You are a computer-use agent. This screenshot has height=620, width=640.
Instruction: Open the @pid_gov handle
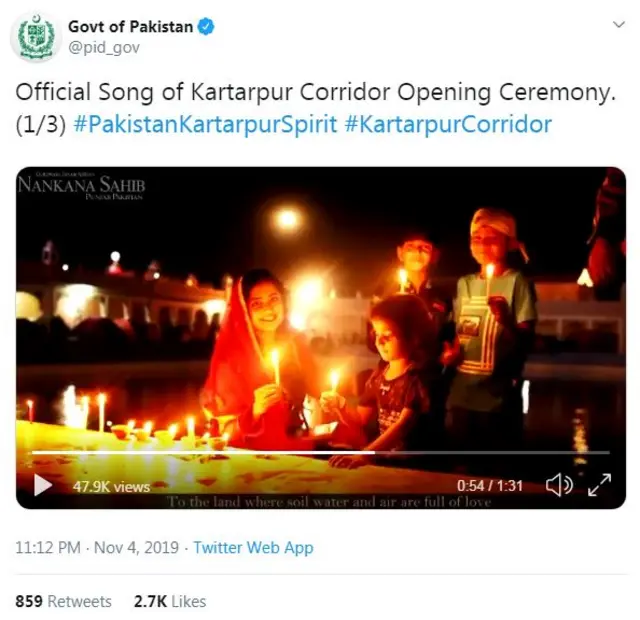click(x=104, y=48)
